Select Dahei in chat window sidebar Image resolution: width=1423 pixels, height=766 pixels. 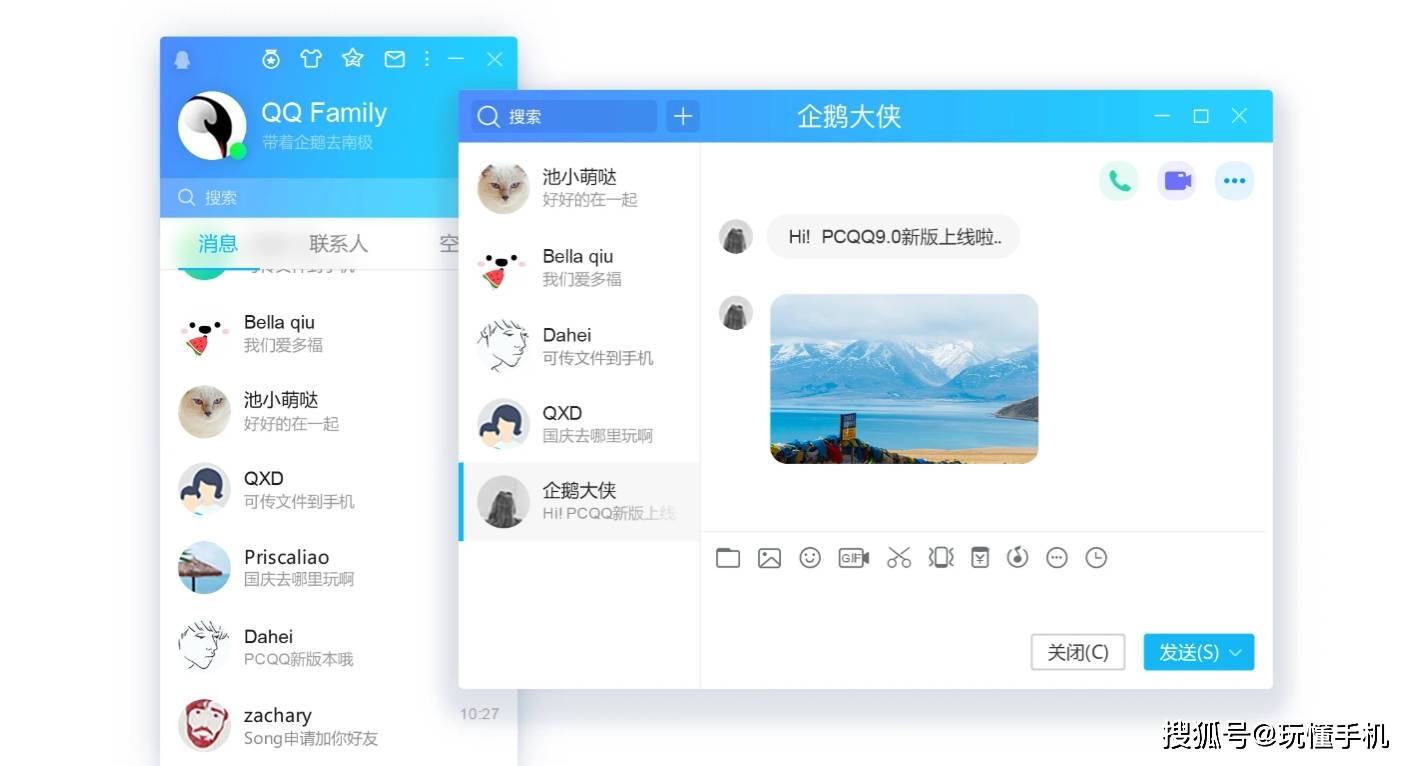pos(580,345)
